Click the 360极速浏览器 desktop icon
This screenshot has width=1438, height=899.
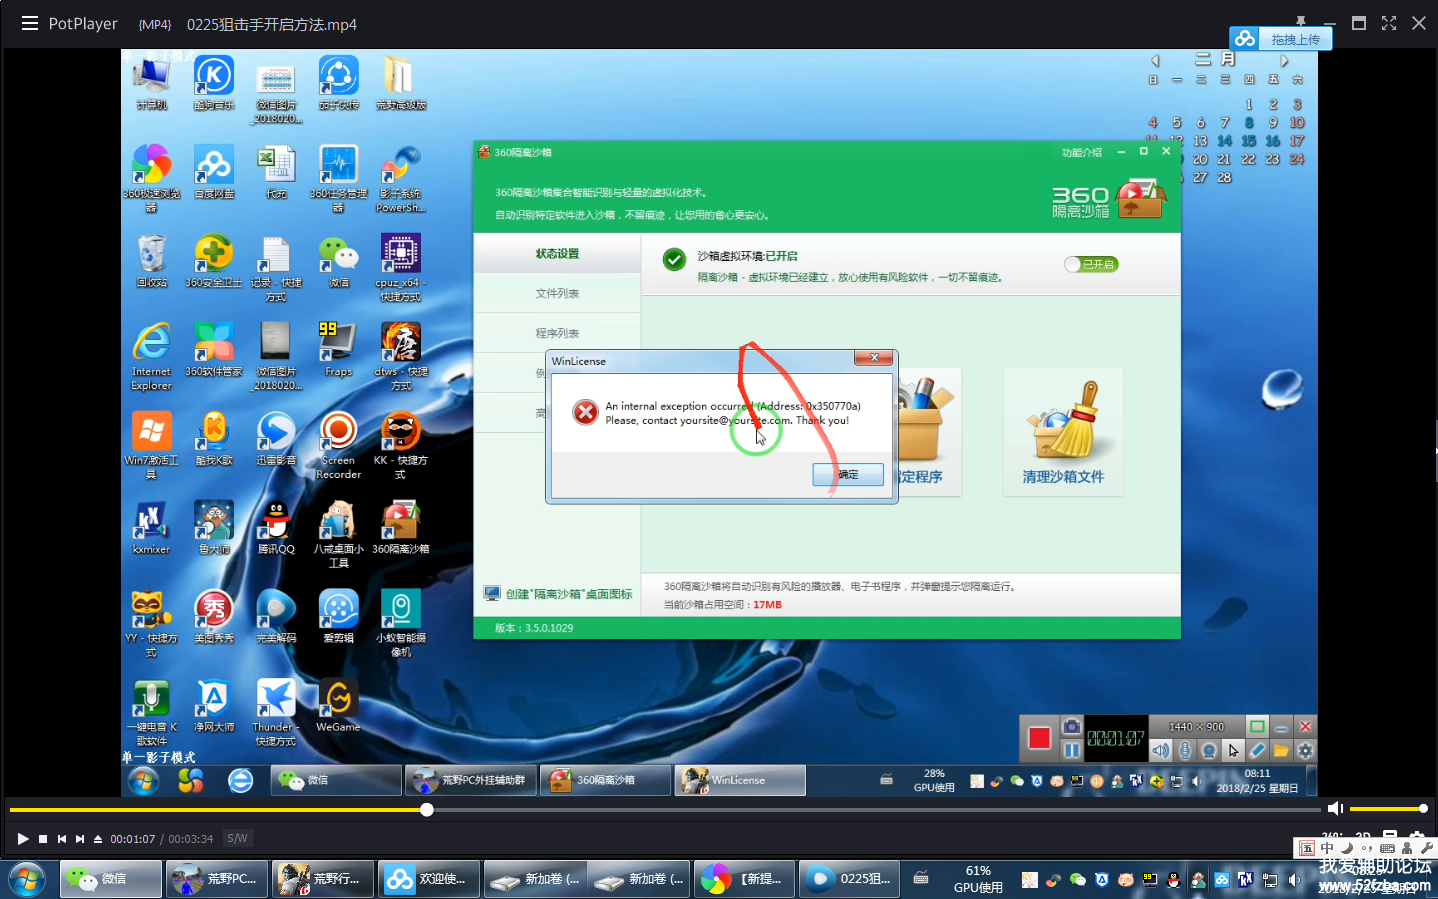(151, 178)
